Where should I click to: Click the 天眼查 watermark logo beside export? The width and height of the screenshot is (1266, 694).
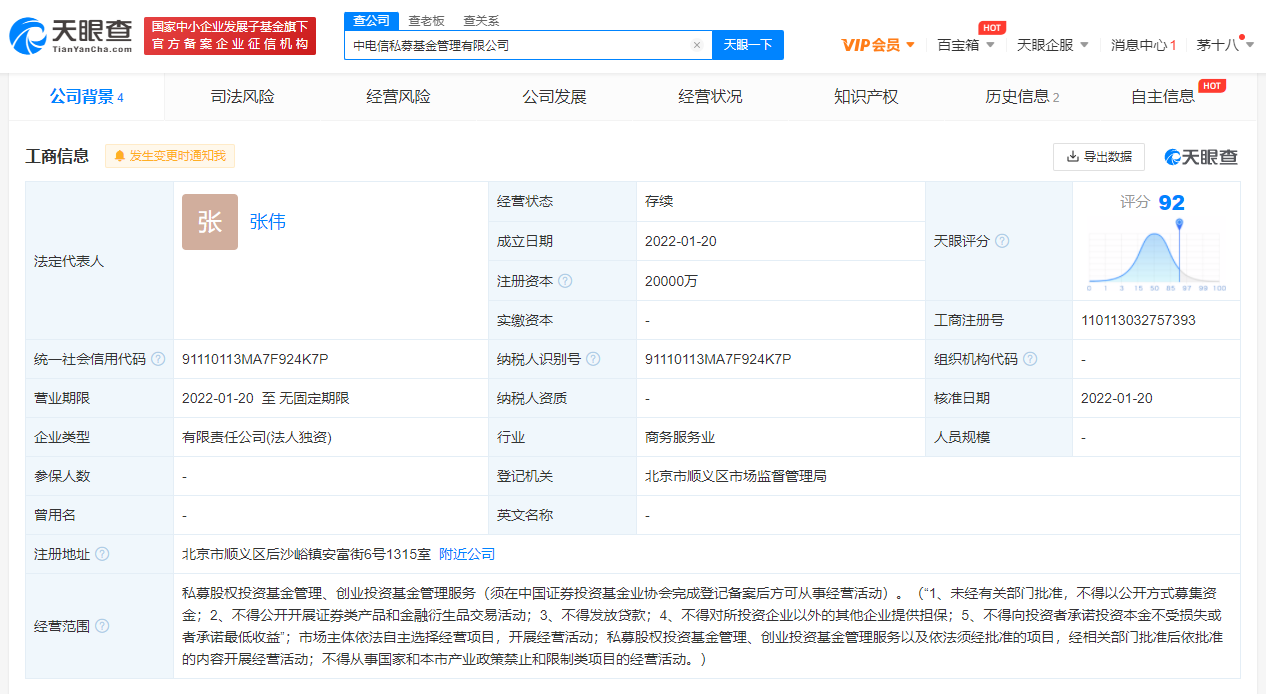pos(1201,157)
